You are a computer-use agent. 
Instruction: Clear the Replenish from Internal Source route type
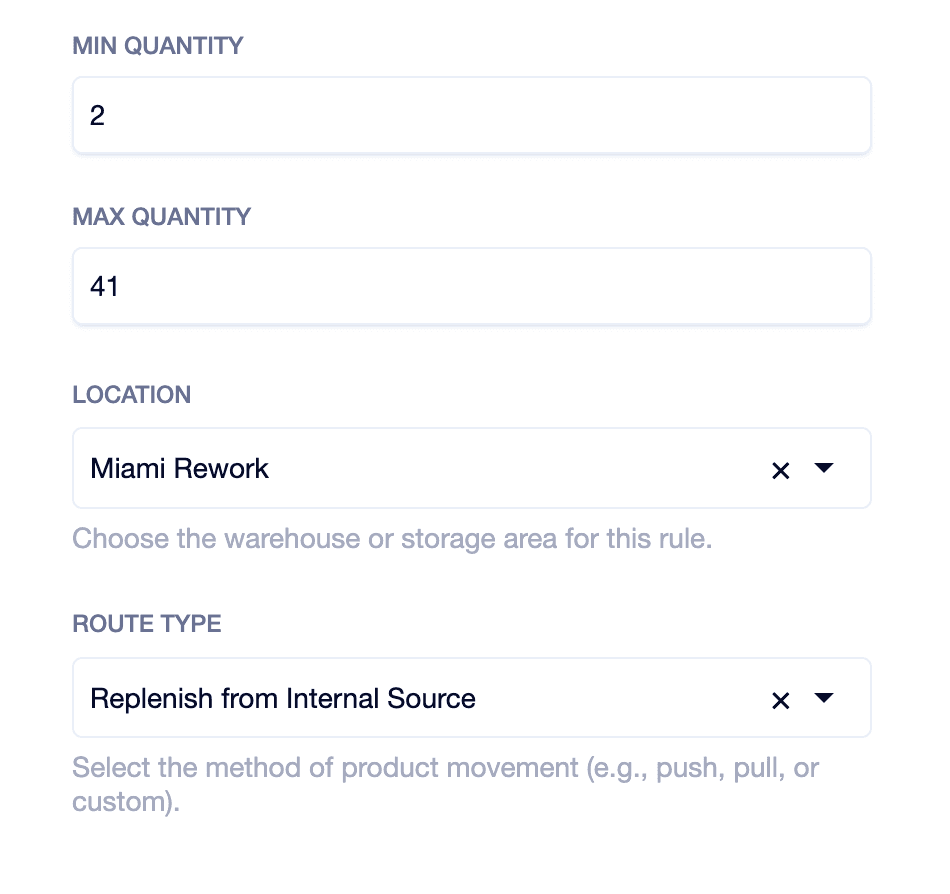pos(781,700)
